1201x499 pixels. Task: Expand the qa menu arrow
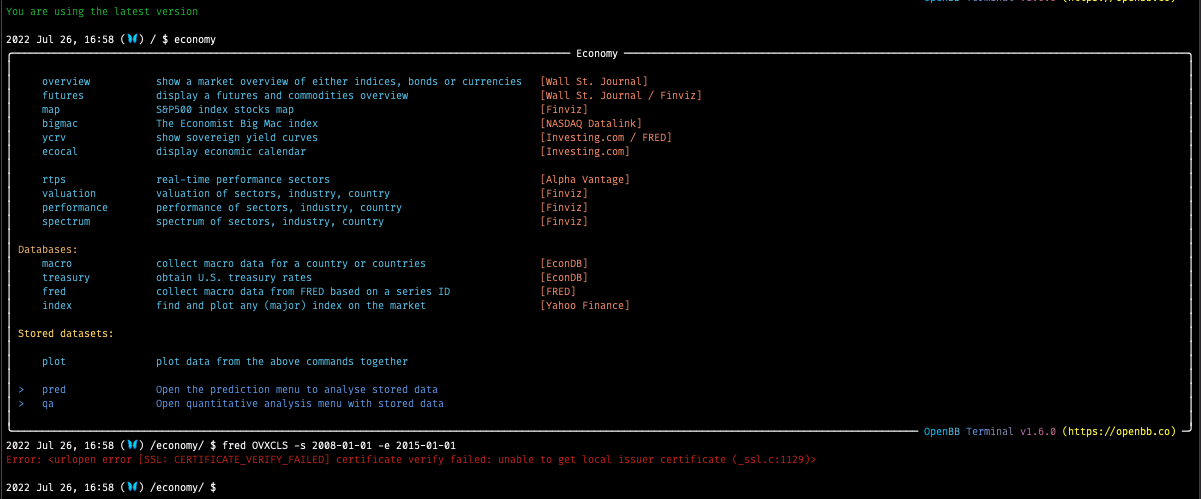click(21, 403)
